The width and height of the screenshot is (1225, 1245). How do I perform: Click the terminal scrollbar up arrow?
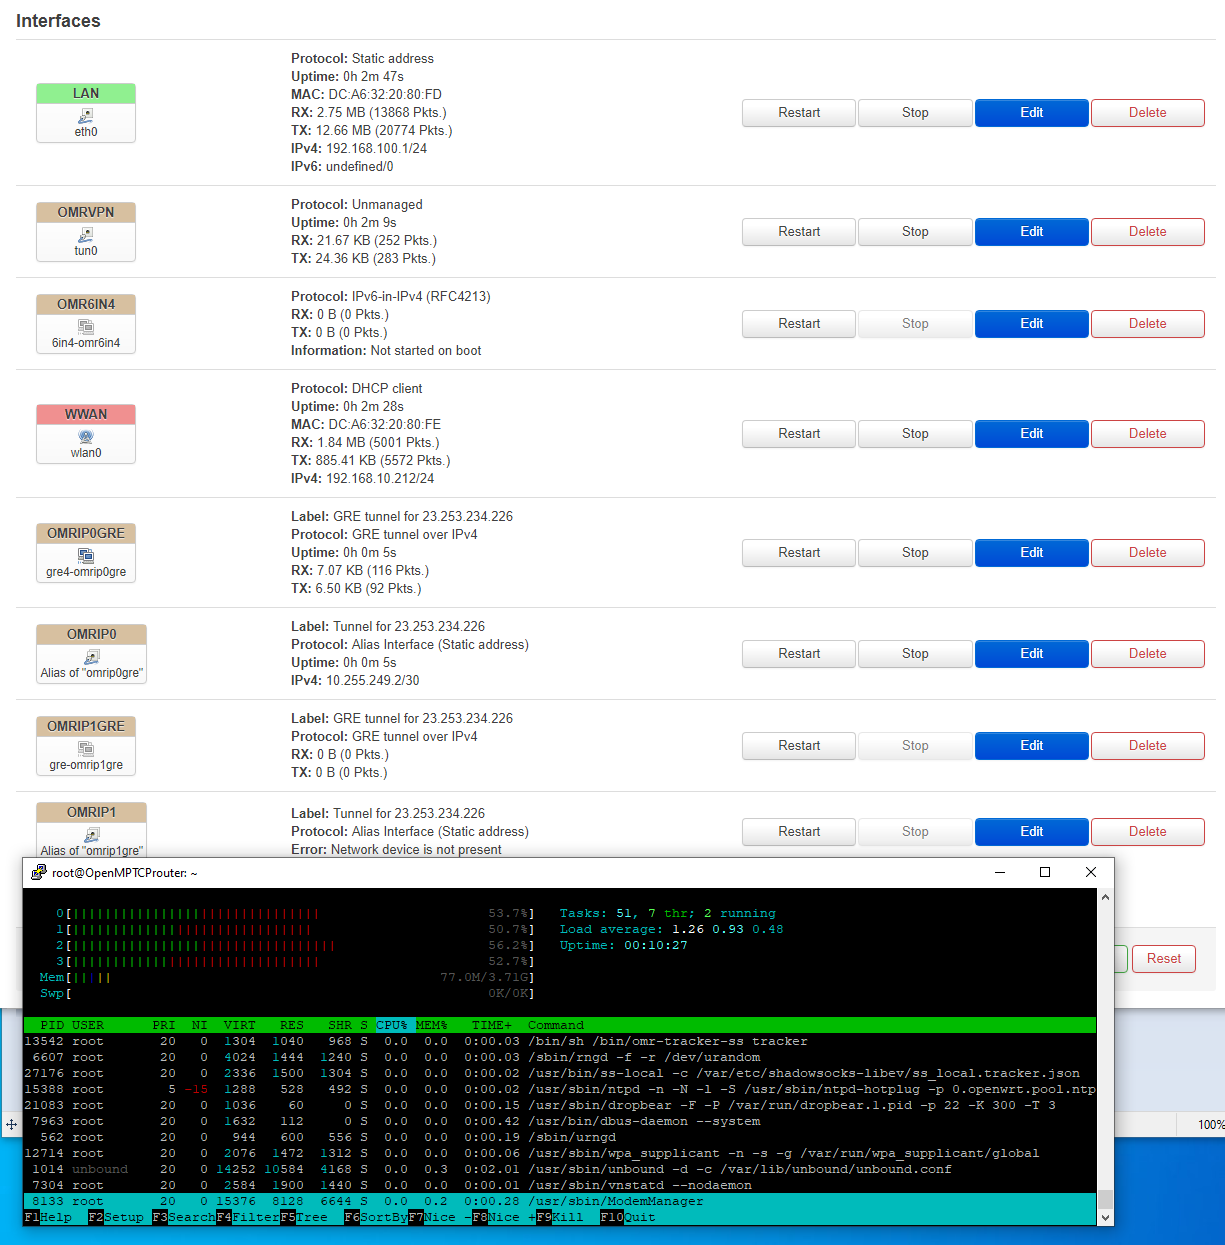1105,897
